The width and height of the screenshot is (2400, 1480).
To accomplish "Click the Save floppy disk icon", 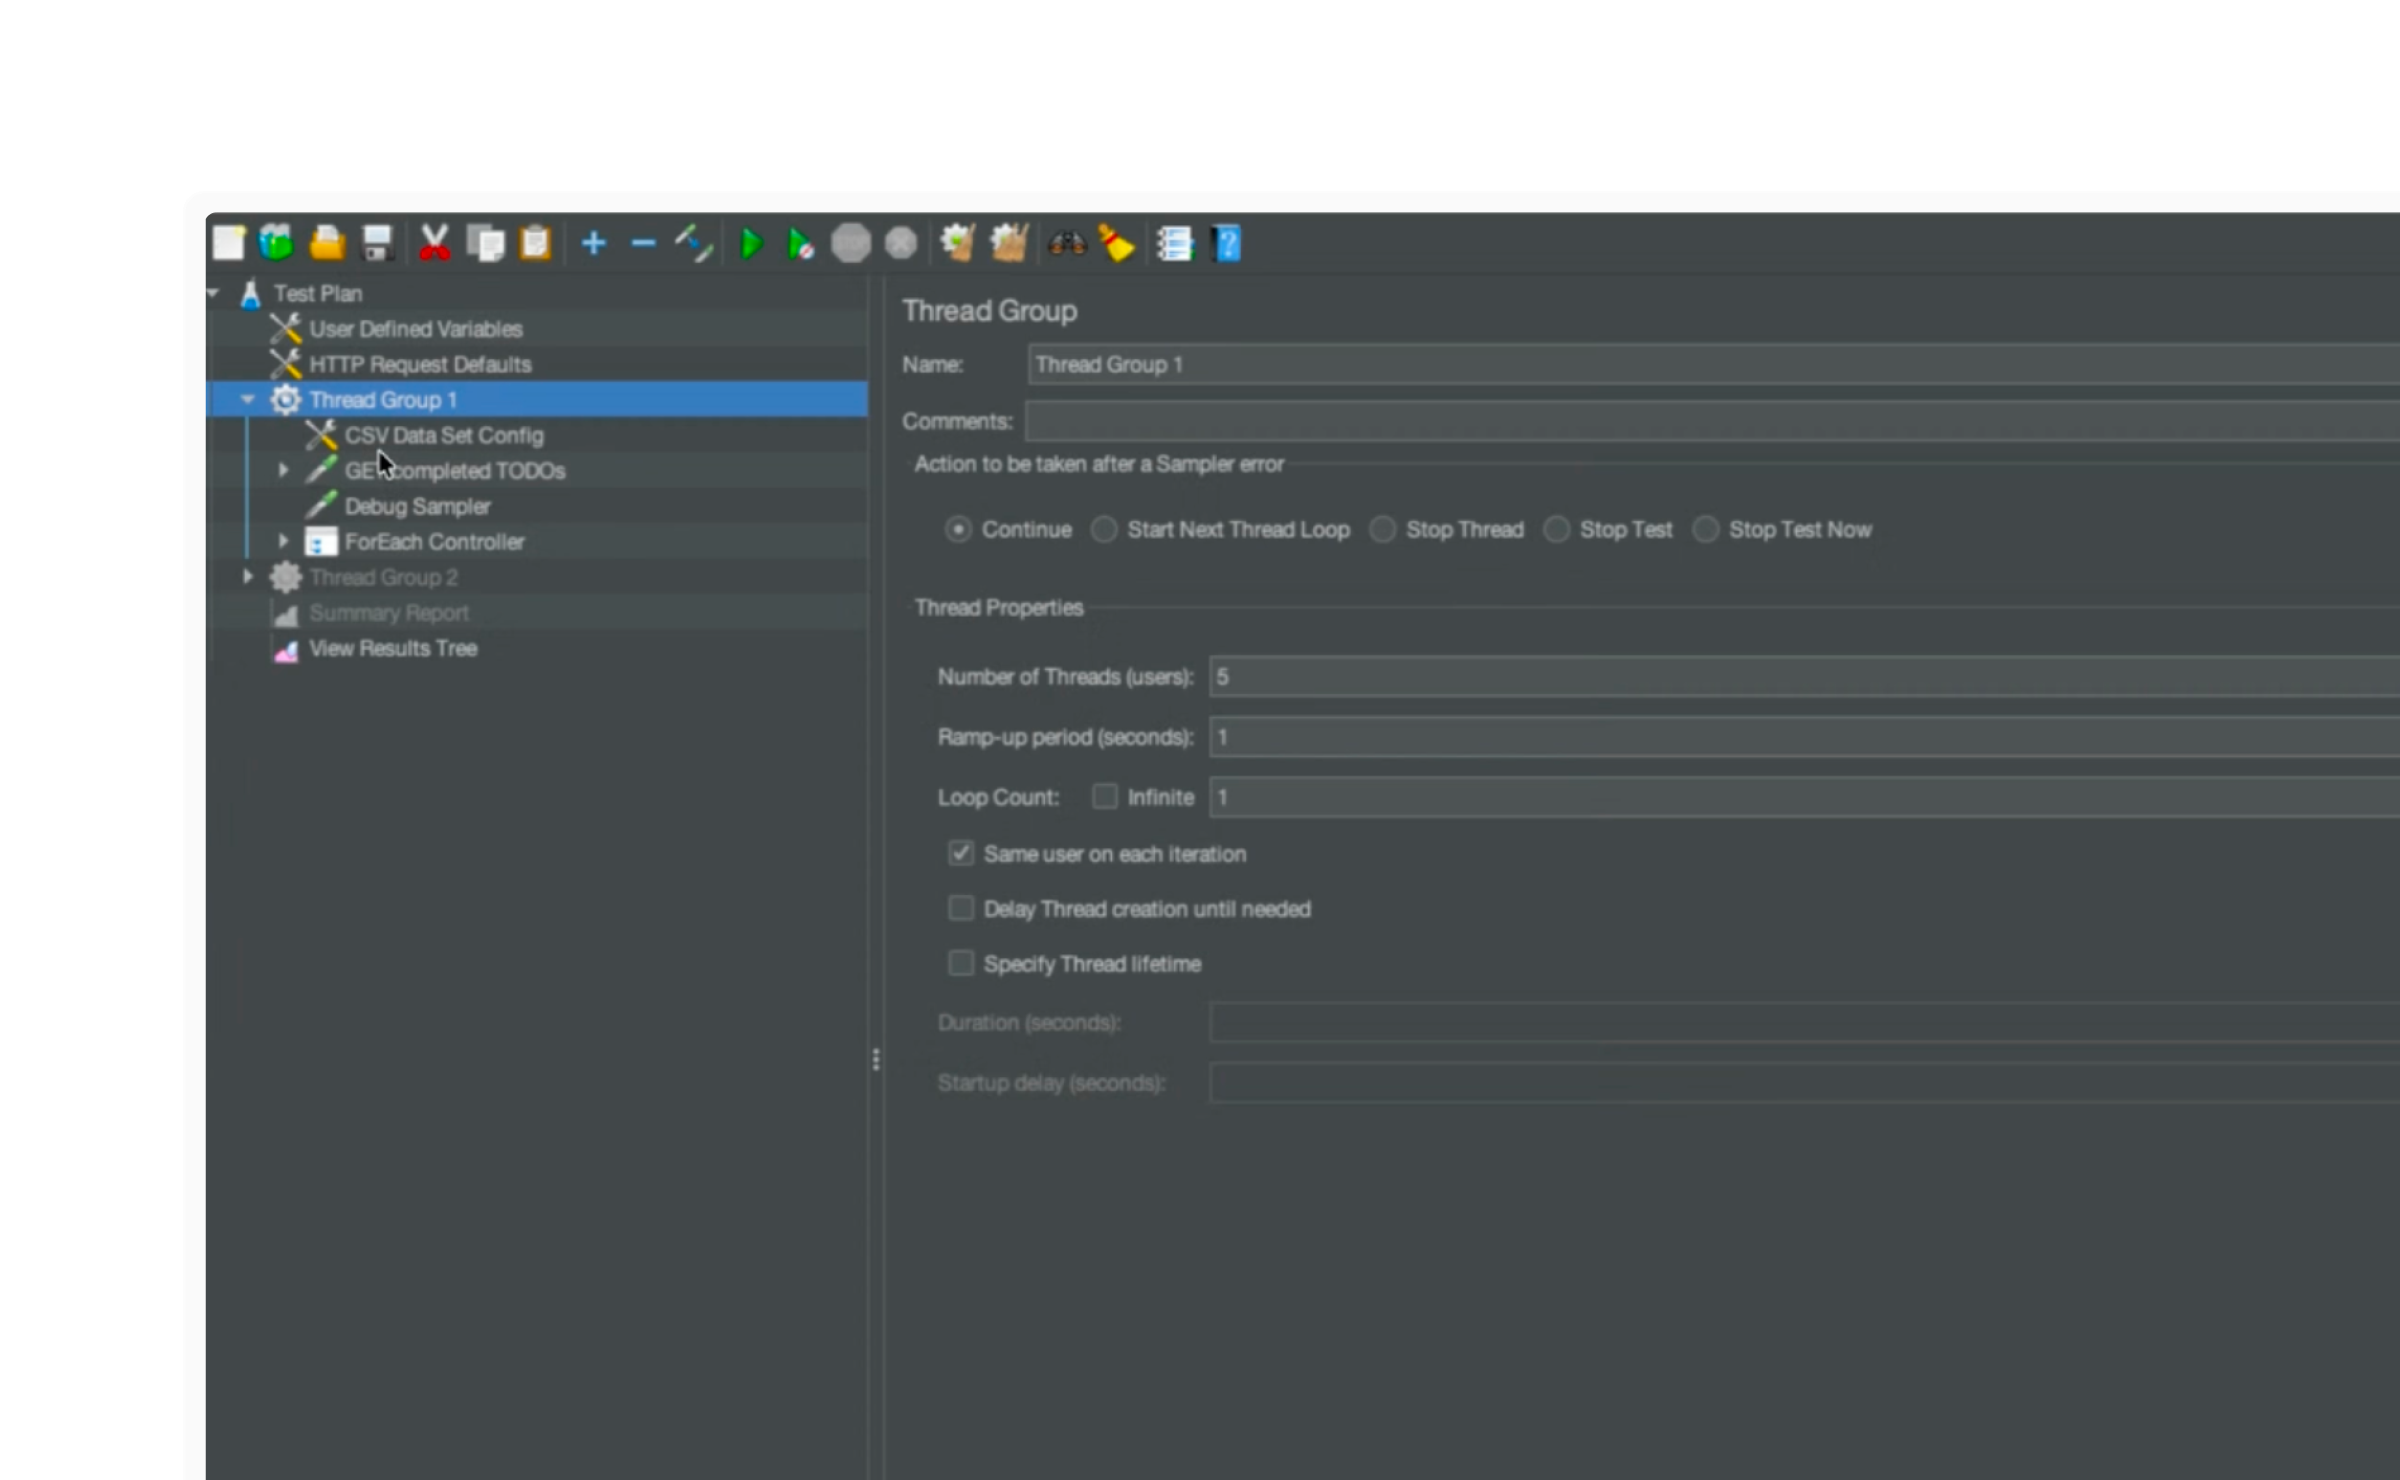I will (377, 243).
